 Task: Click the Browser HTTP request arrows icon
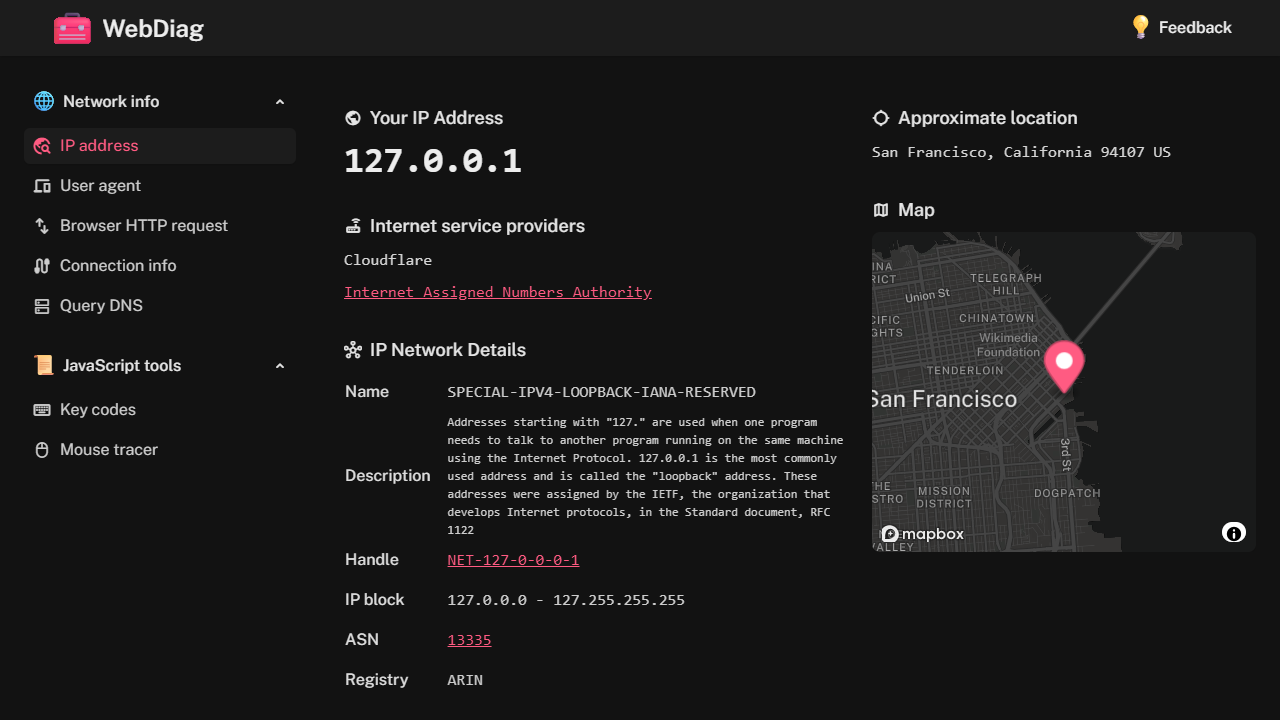click(x=42, y=226)
